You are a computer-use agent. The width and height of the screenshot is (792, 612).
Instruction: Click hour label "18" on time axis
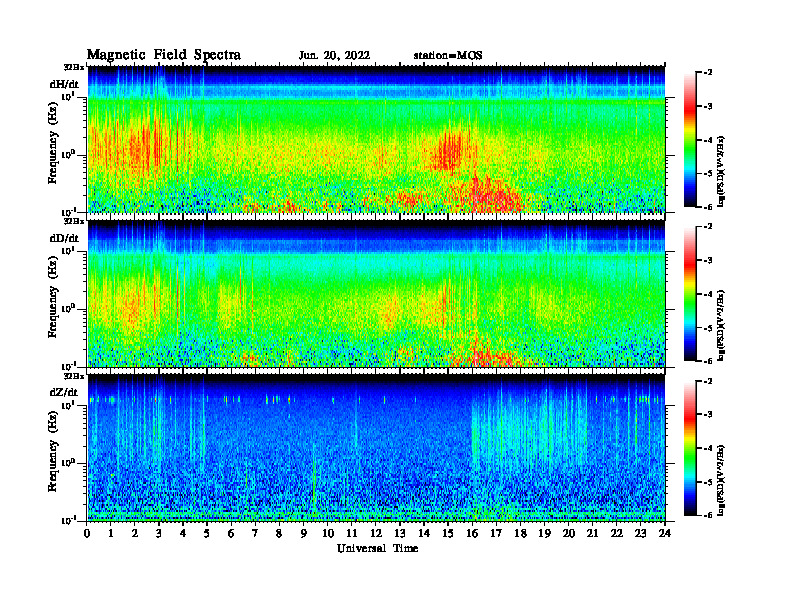coord(520,533)
